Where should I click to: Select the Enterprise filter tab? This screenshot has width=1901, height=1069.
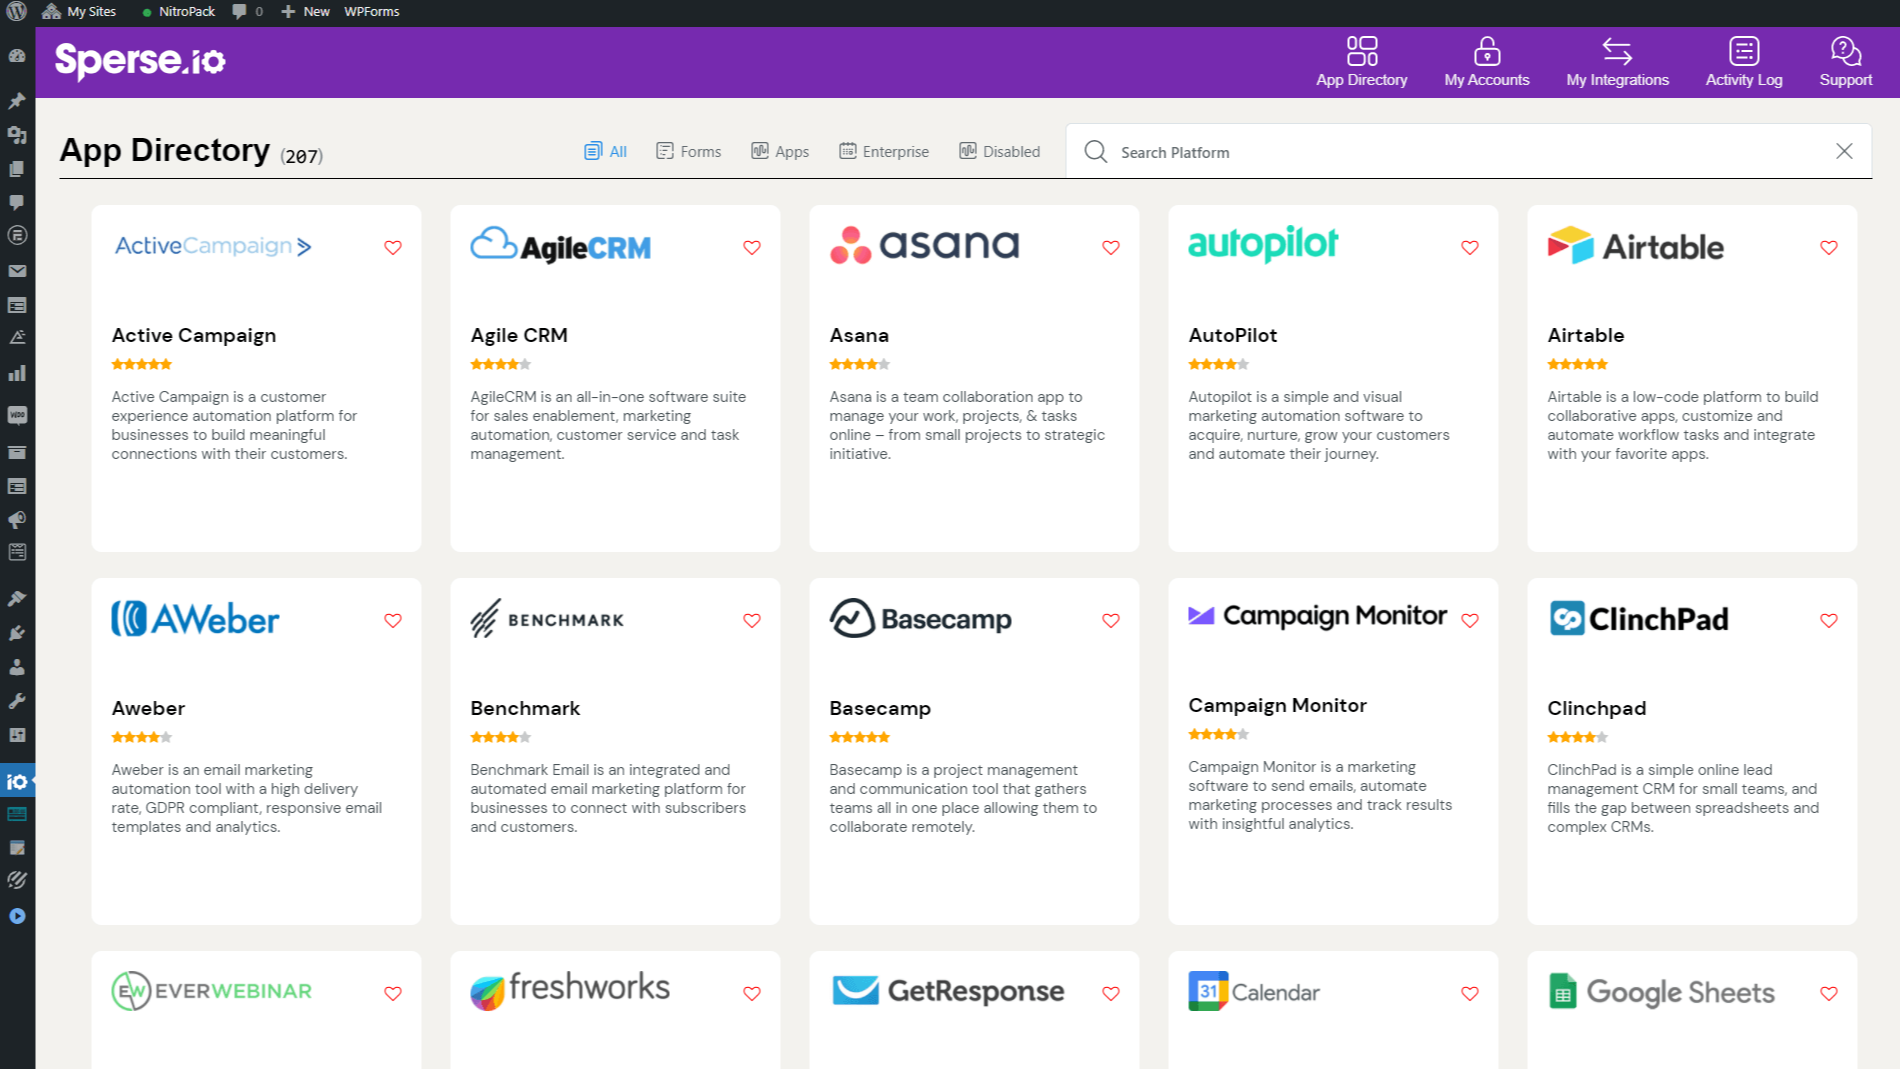(884, 151)
